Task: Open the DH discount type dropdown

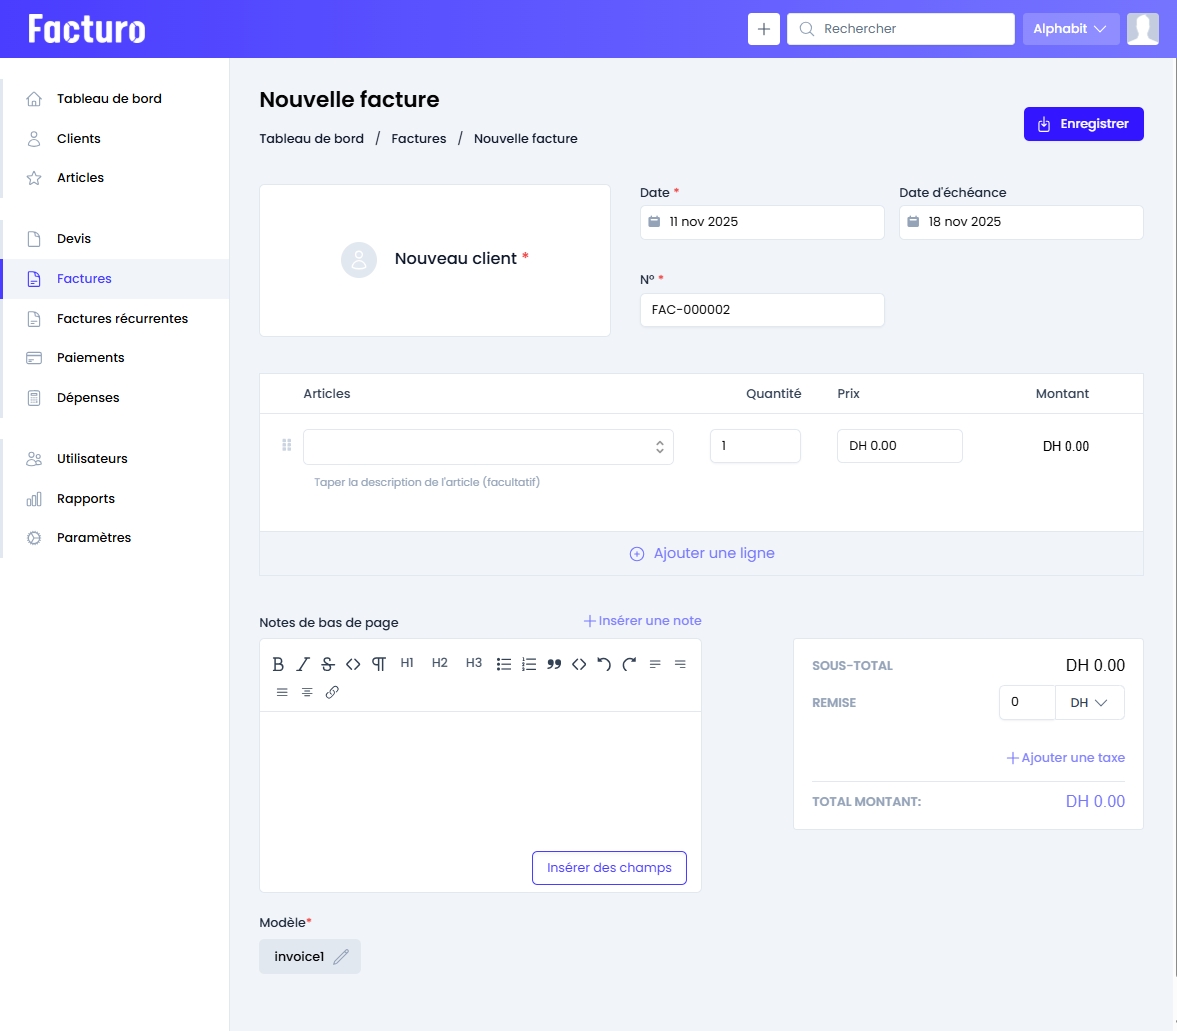Action: pos(1089,703)
